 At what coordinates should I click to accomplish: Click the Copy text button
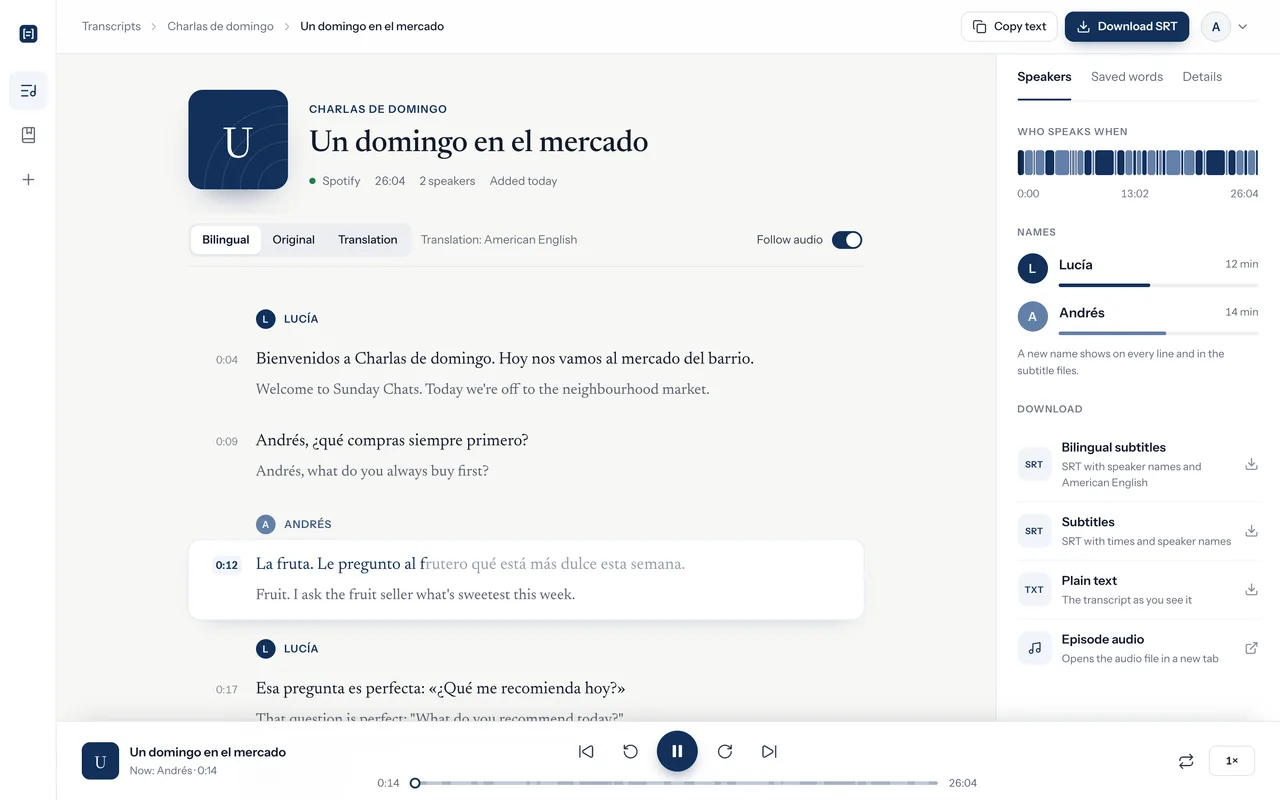click(1009, 27)
